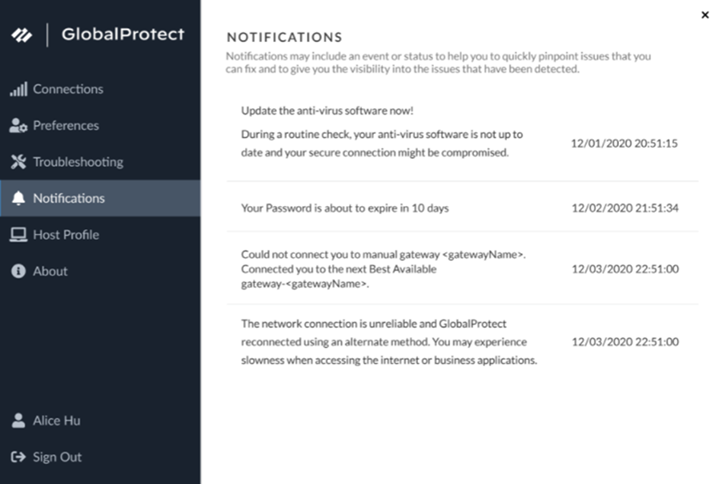Show the About page
720x484 pixels.
click(50, 271)
